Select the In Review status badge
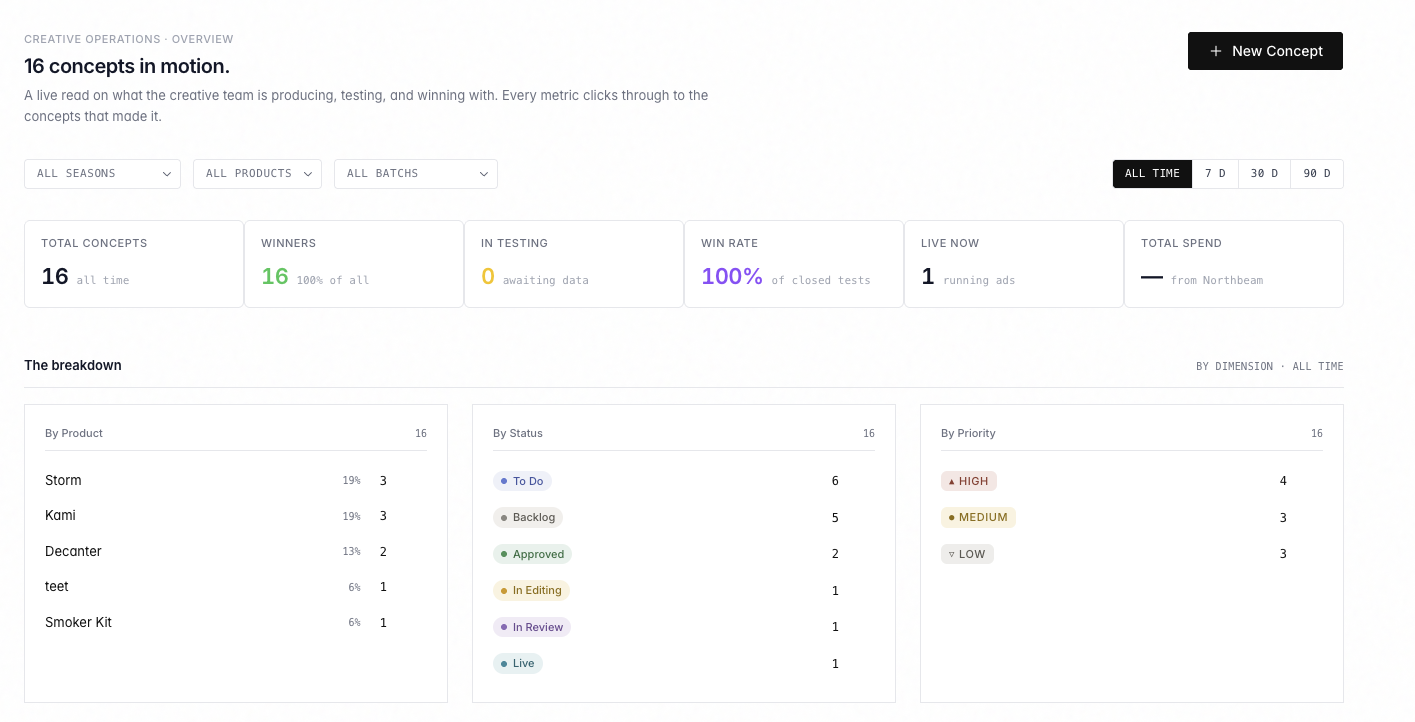This screenshot has width=1415, height=722. (x=533, y=627)
